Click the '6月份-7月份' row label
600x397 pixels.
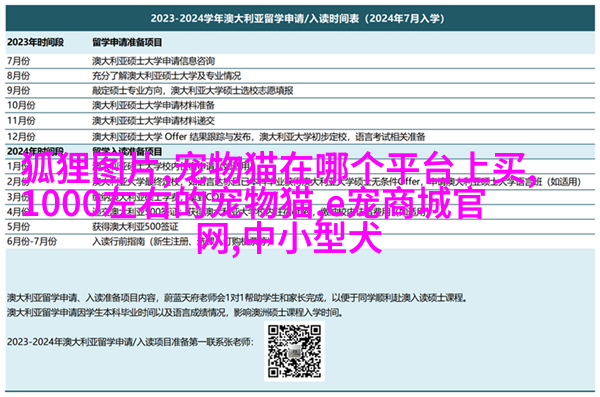[x=32, y=242]
